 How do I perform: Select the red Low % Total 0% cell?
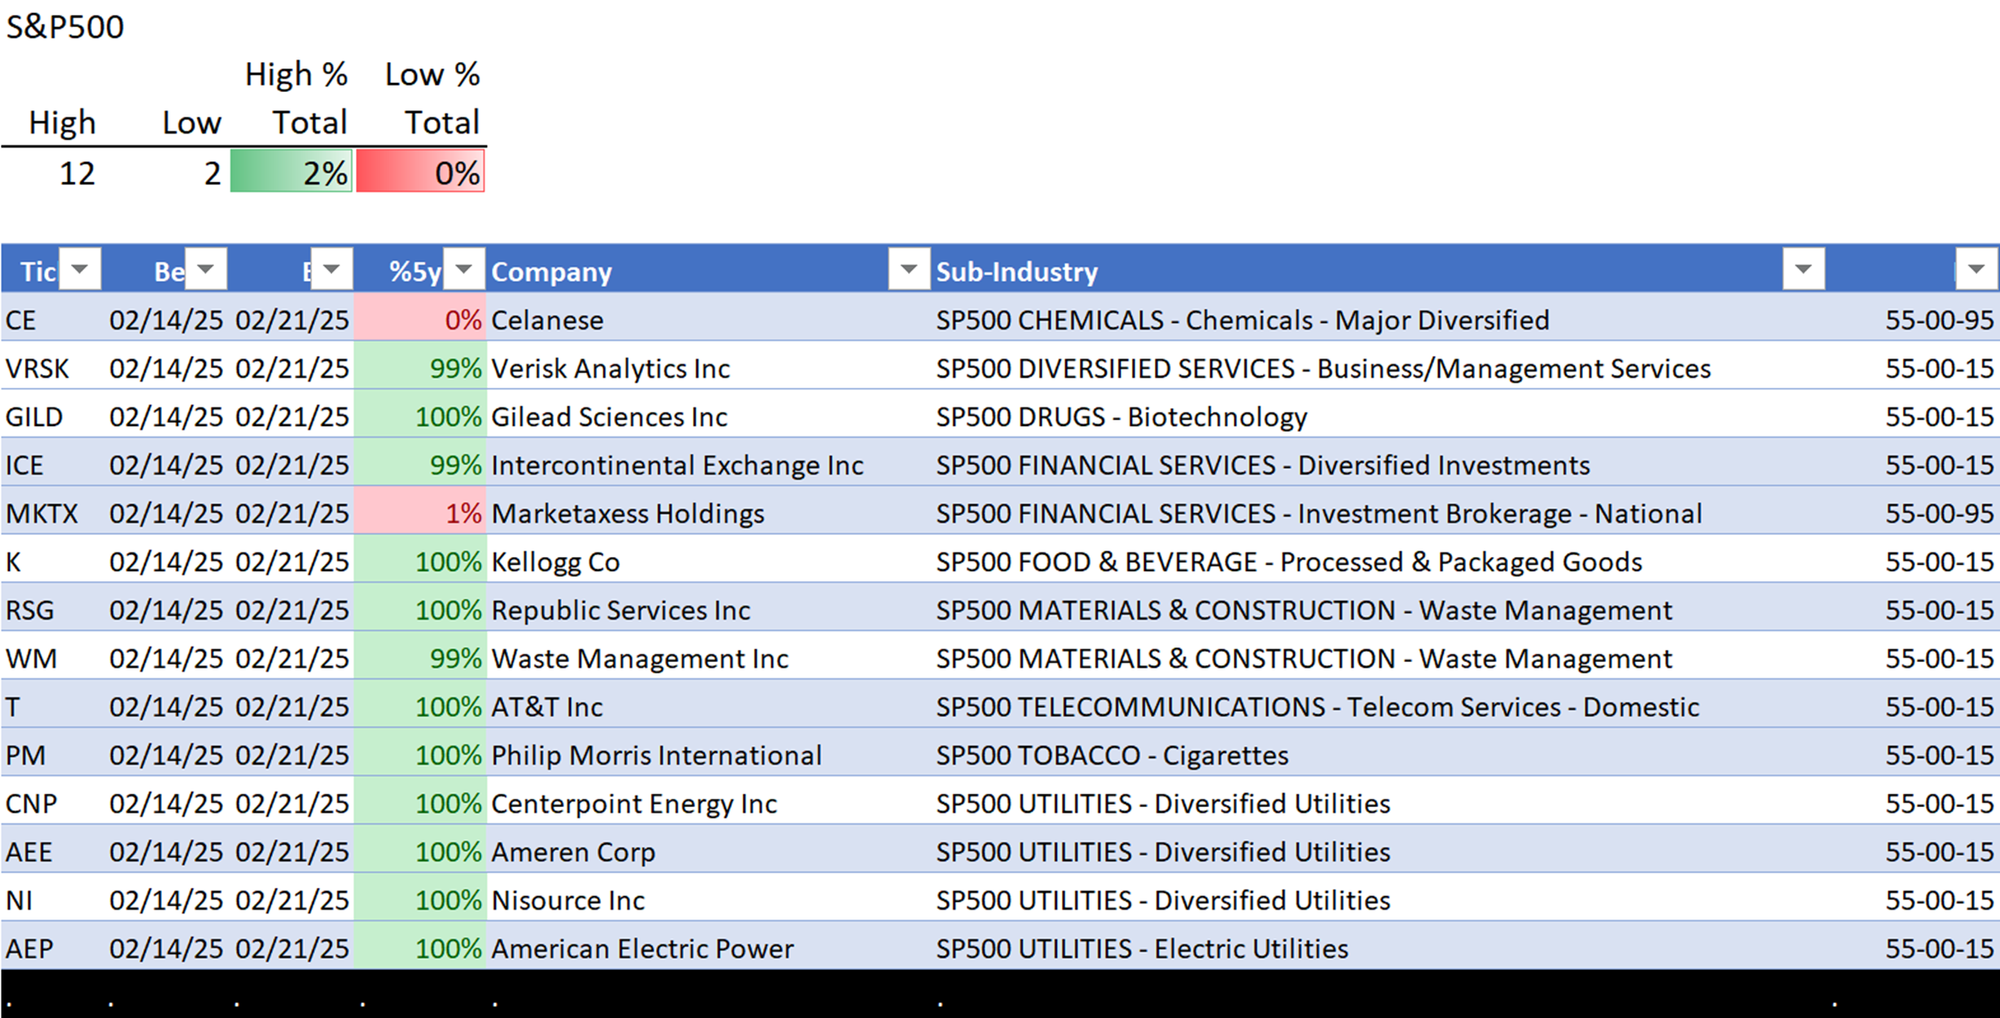(421, 171)
